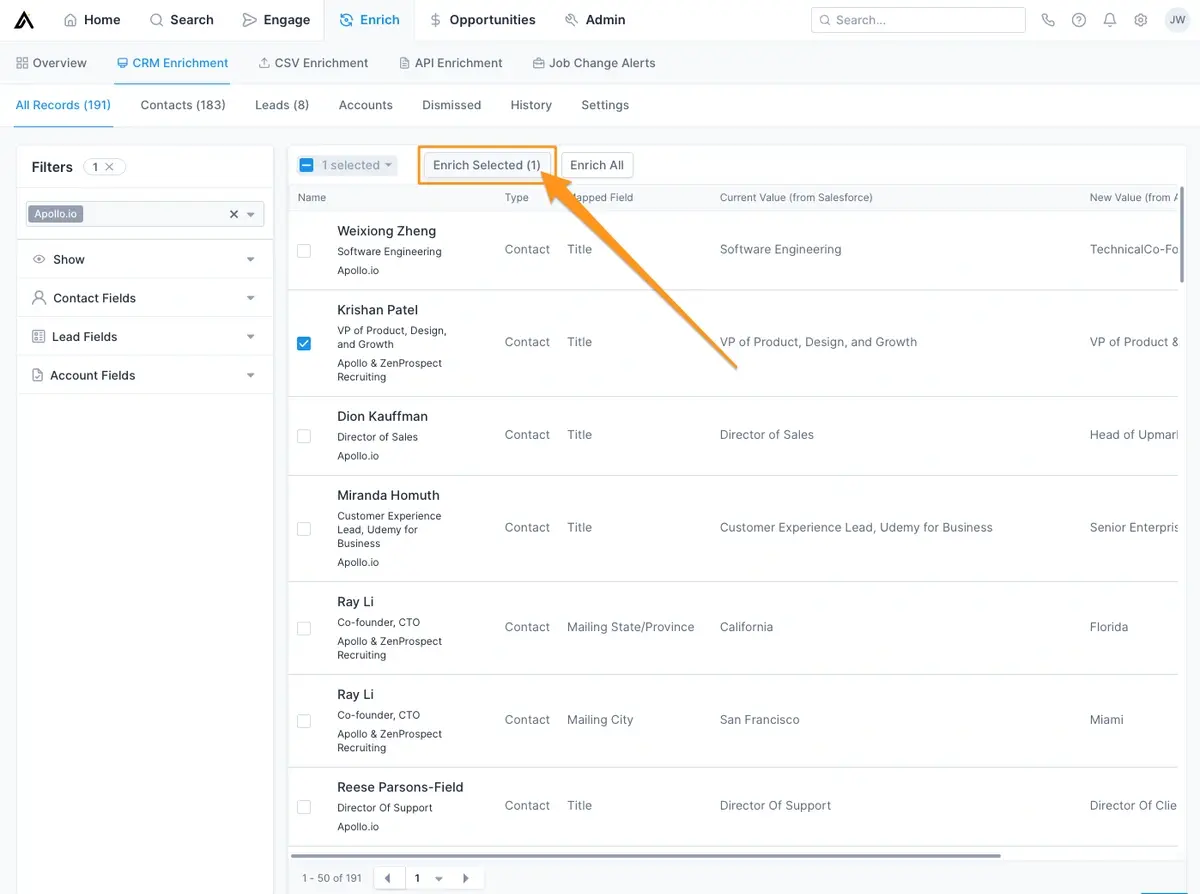Screen dimensions: 1200x894
Task: Open the Home menu
Action: click(92, 20)
